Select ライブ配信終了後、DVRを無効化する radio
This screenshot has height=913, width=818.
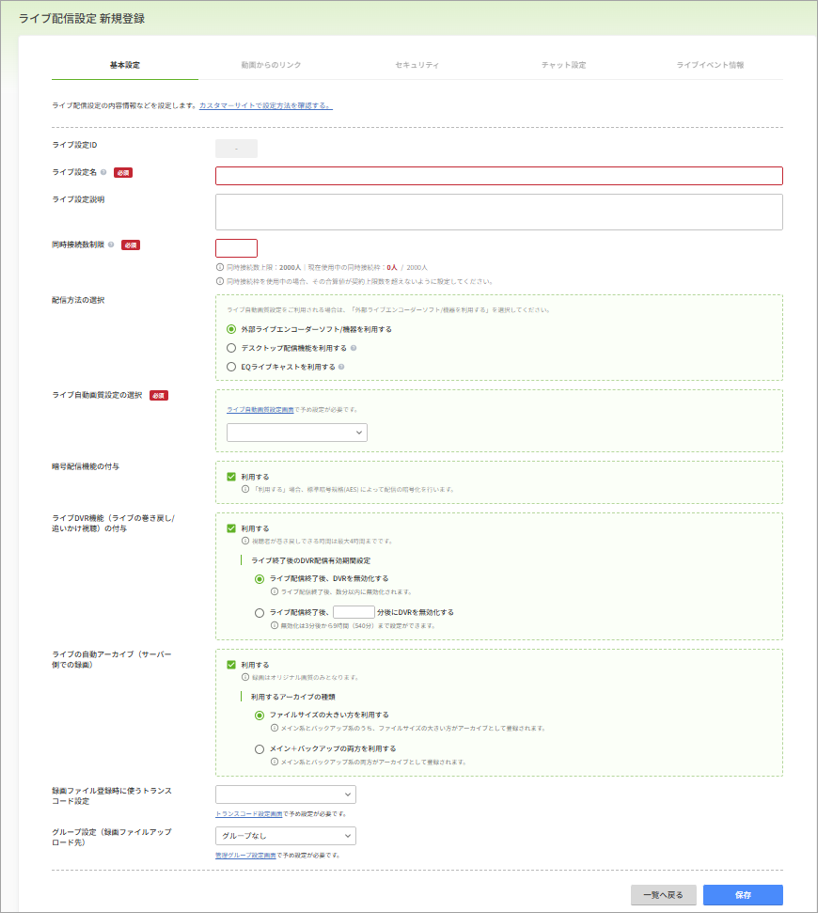[260, 579]
